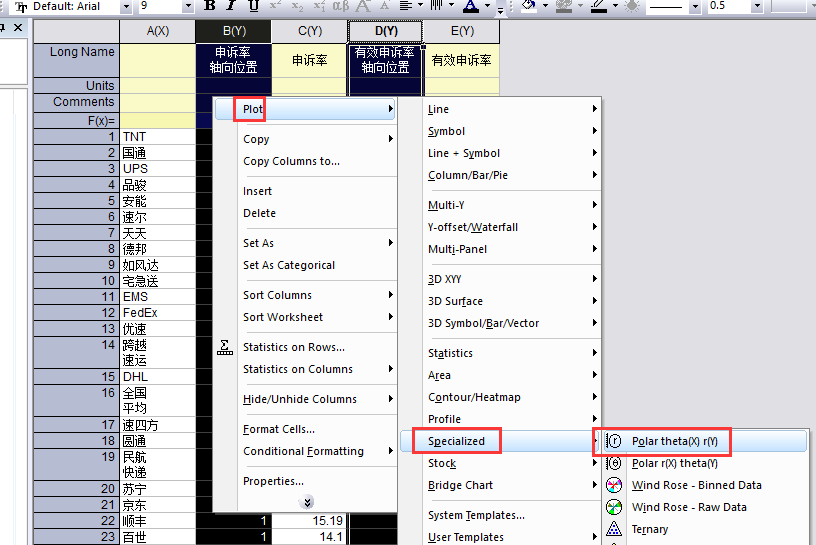
Task: Toggle italic text formatting
Action: coord(232,6)
